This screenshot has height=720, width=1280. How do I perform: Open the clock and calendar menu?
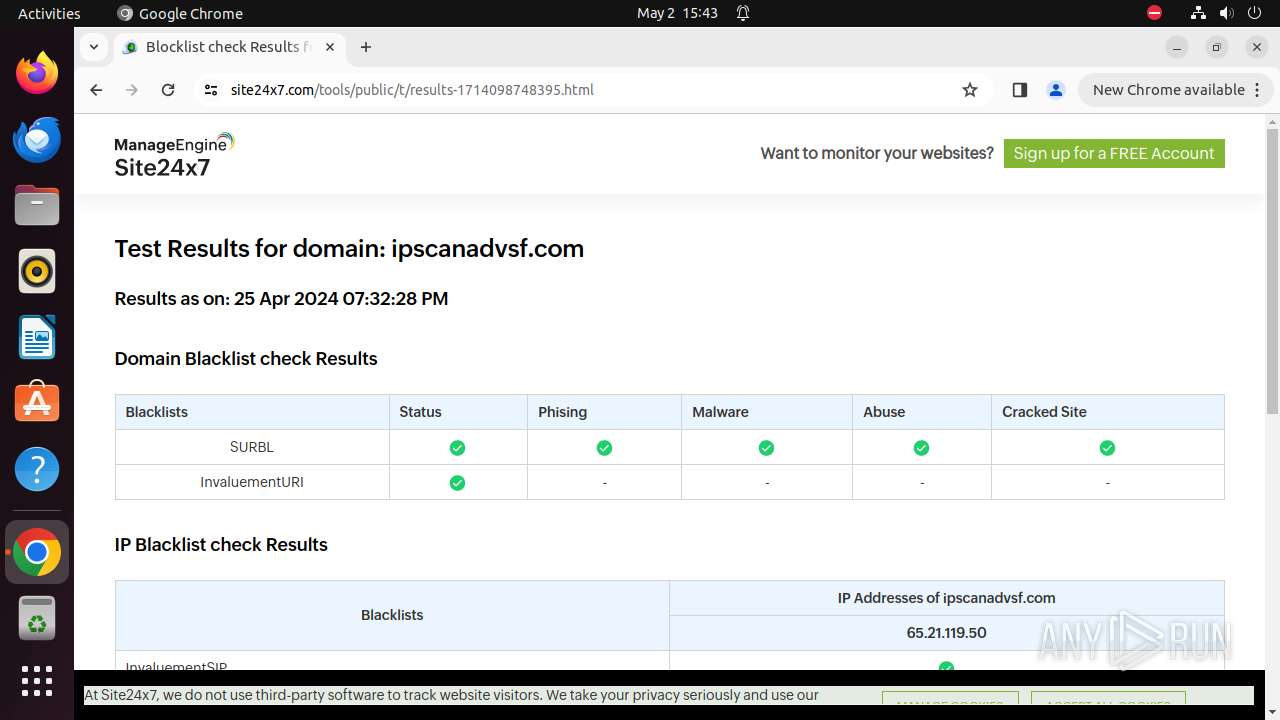tap(678, 13)
